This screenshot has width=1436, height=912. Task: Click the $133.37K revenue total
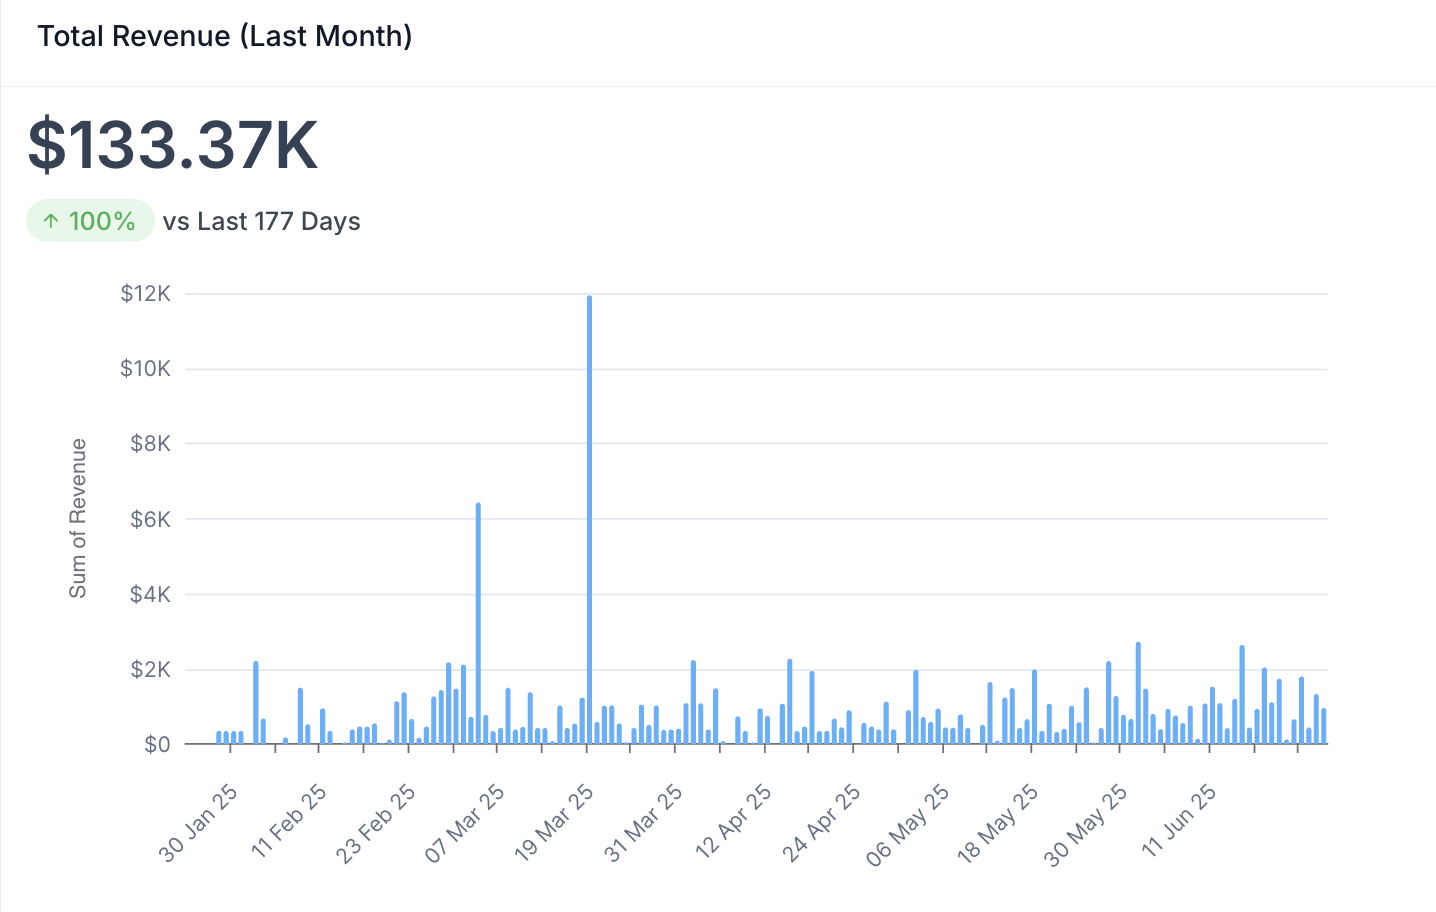click(173, 146)
